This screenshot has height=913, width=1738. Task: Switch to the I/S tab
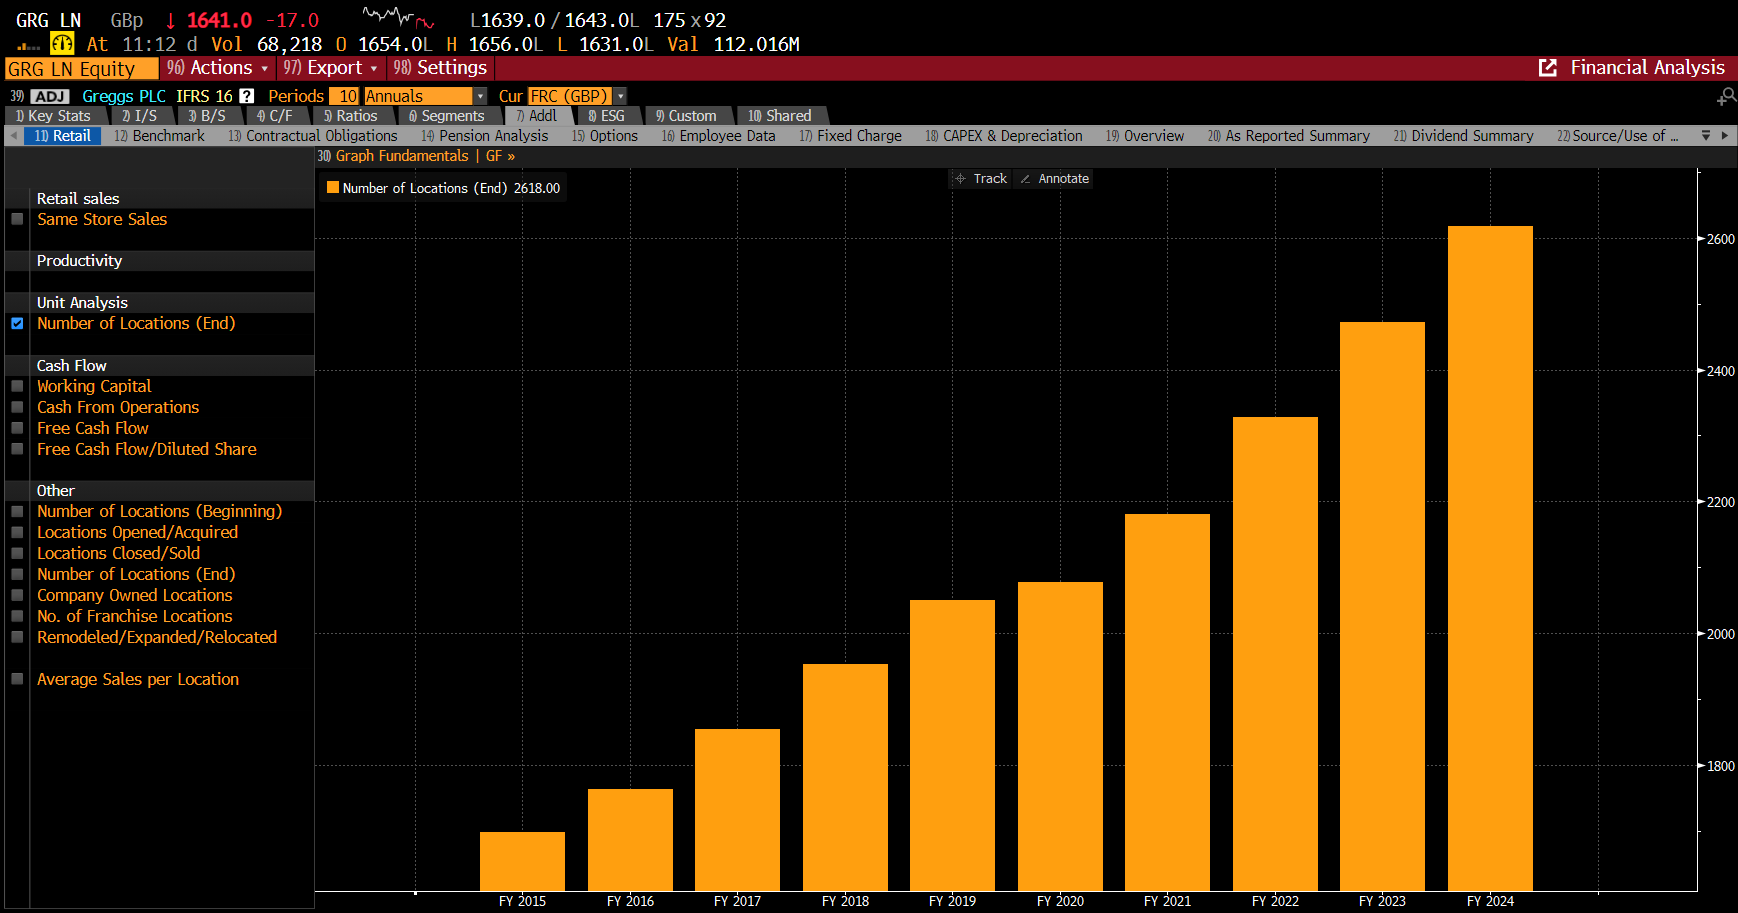coord(140,116)
